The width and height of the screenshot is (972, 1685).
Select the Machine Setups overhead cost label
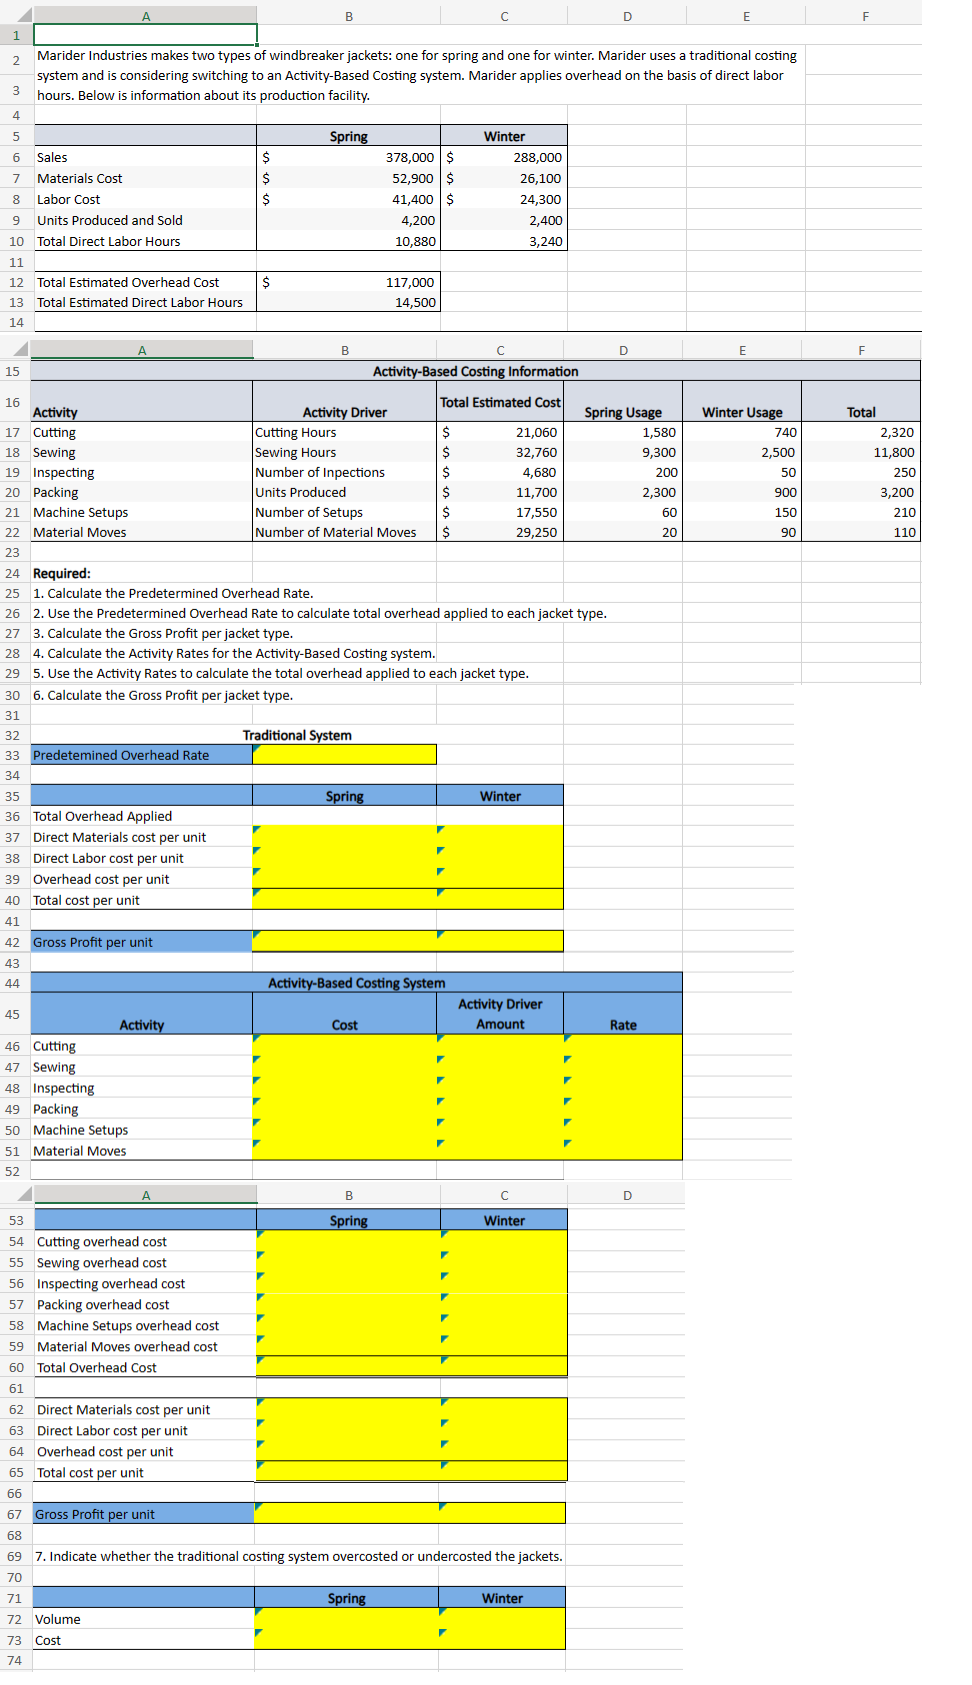point(128,1325)
